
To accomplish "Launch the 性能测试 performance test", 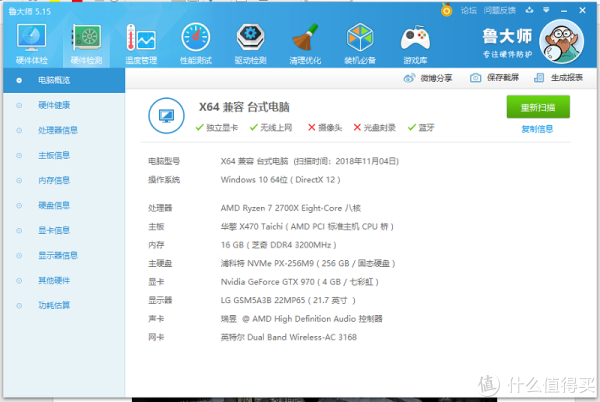I will pyautogui.click(x=196, y=44).
